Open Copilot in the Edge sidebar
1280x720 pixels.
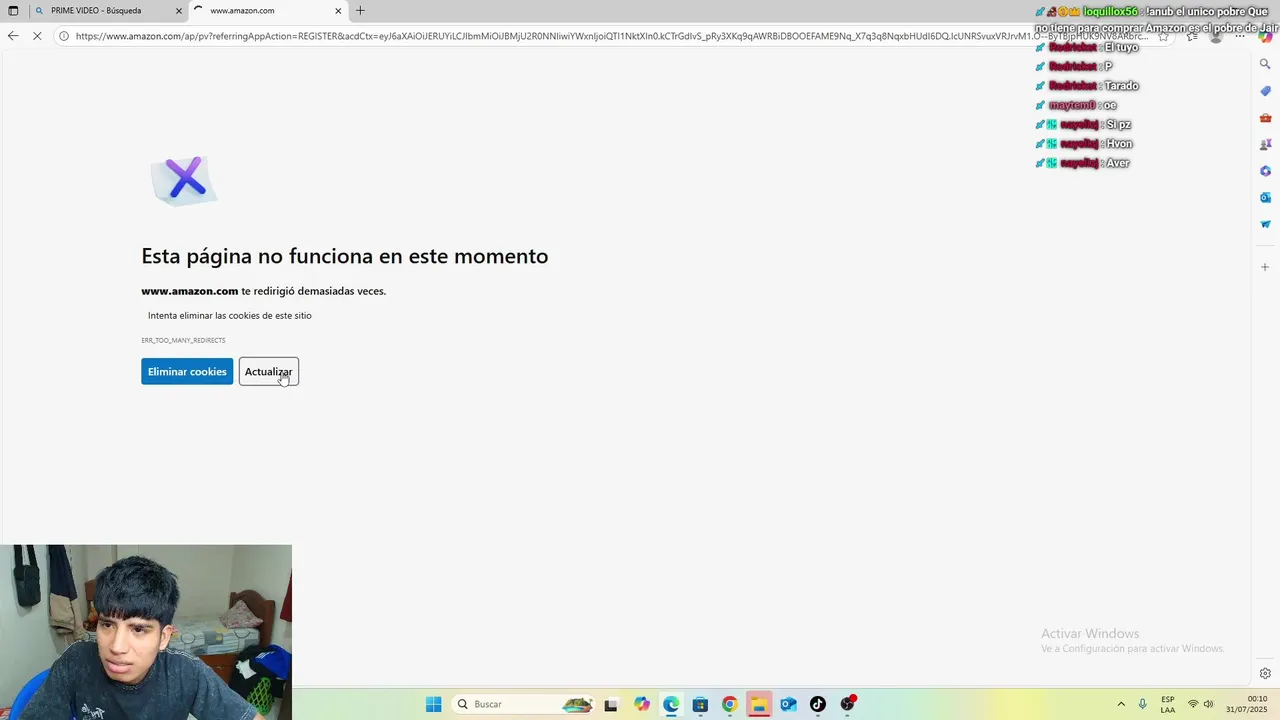pyautogui.click(x=1265, y=36)
